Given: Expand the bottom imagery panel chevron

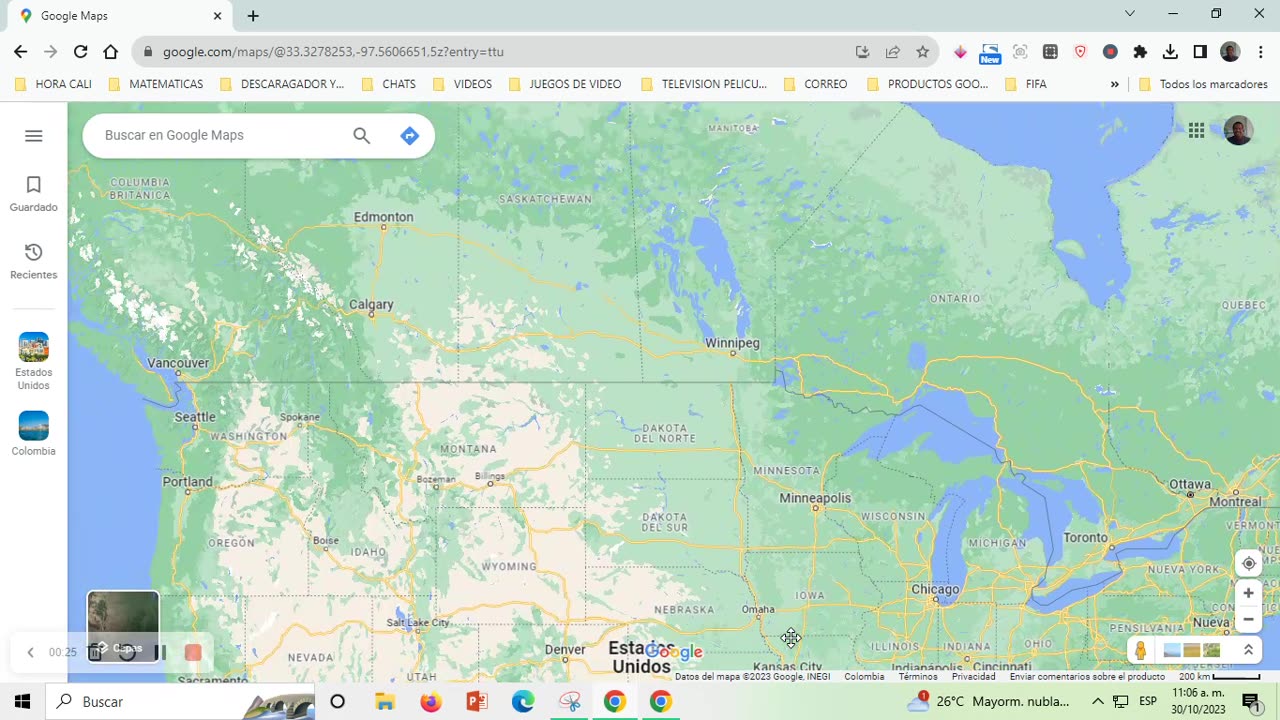Looking at the screenshot, I should [1248, 650].
